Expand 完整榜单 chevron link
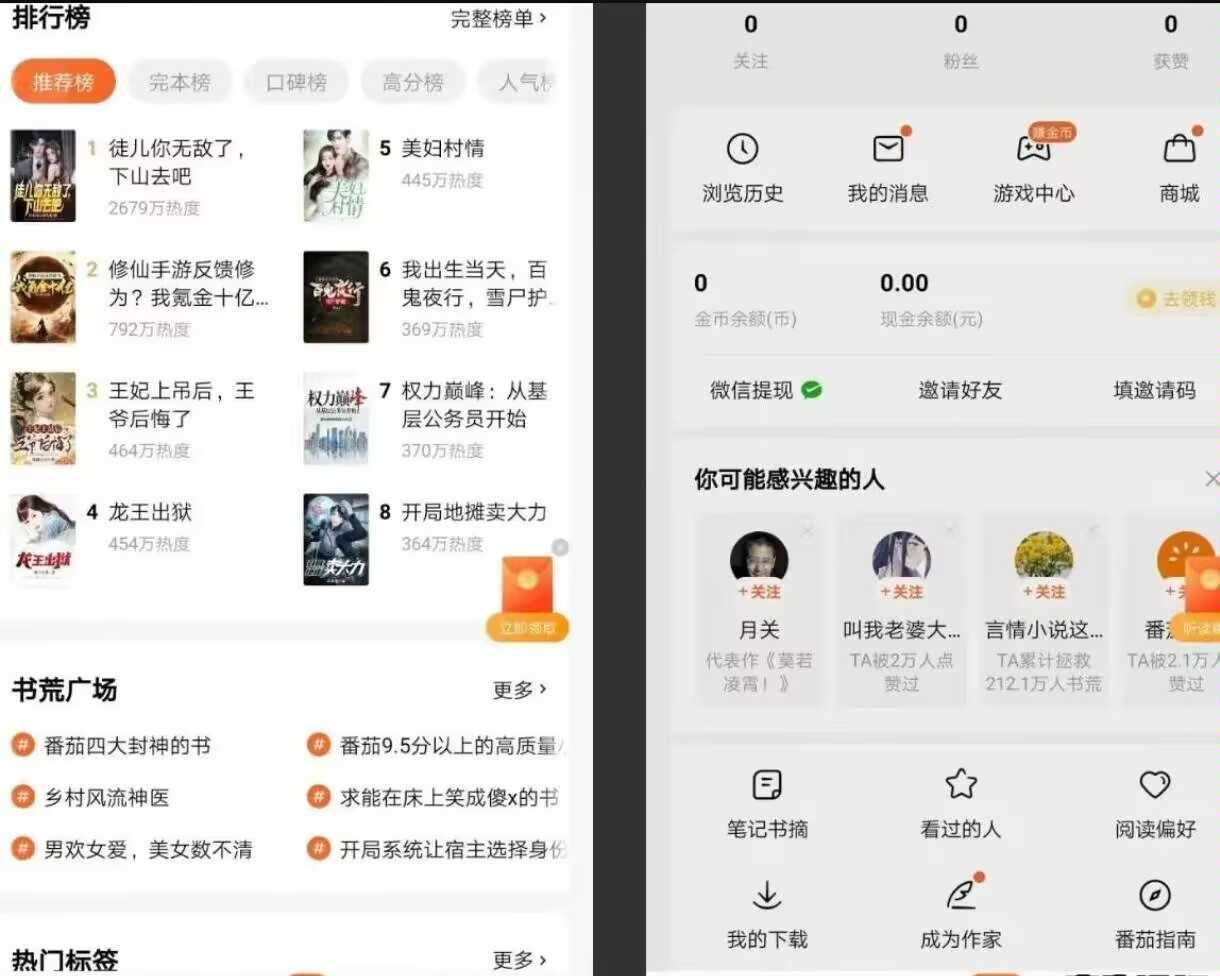This screenshot has height=976, width=1220. click(x=499, y=18)
